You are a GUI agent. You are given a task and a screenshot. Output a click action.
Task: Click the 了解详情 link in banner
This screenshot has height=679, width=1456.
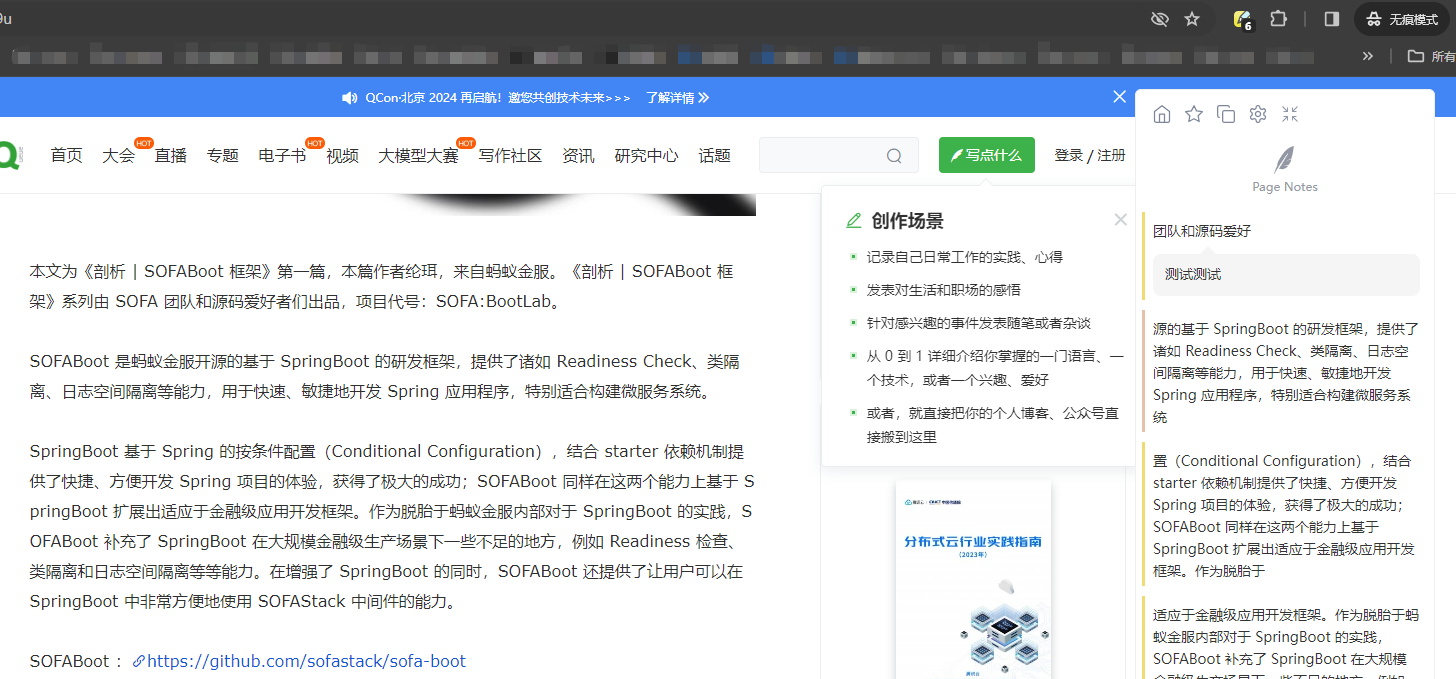pyautogui.click(x=677, y=98)
